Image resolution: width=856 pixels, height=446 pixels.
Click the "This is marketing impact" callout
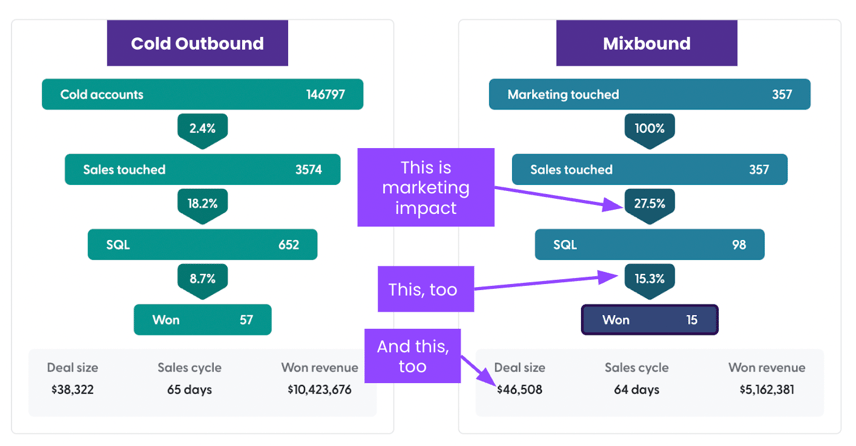426,187
